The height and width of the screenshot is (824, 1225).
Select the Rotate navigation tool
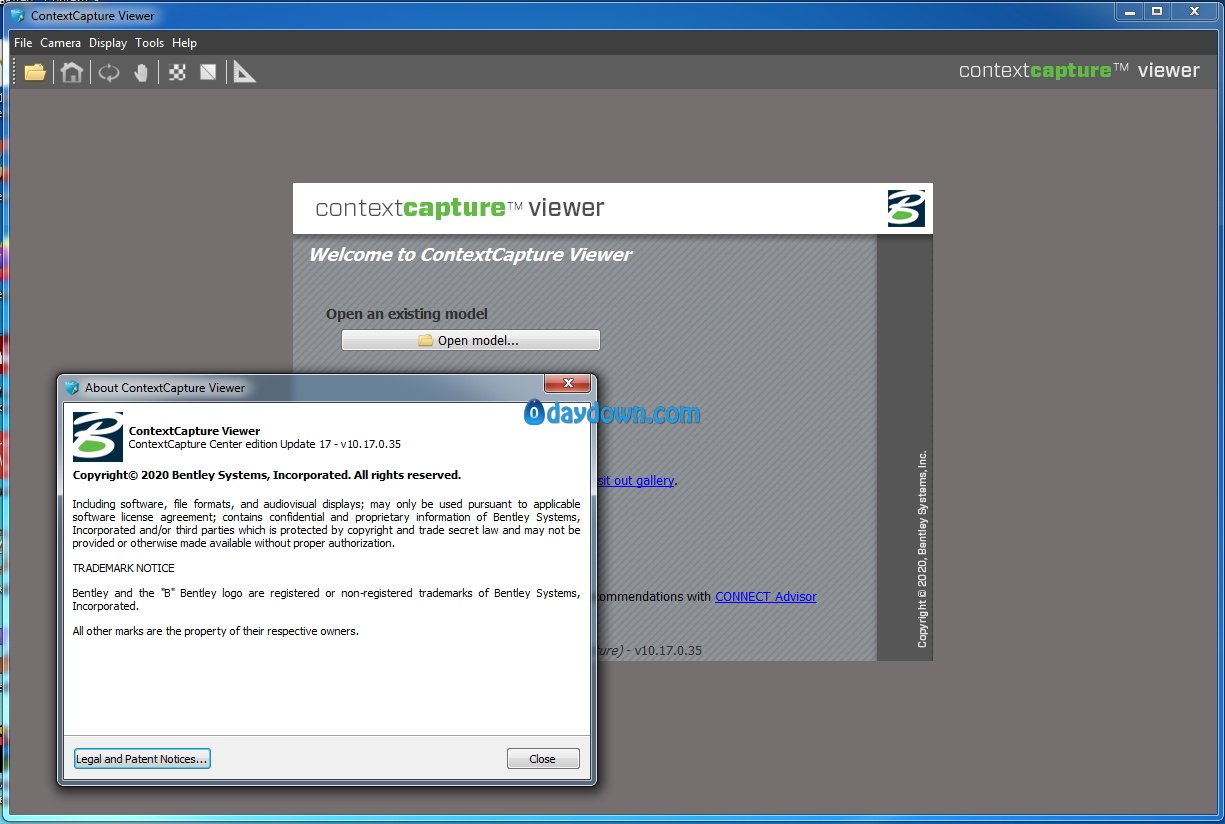pos(109,72)
